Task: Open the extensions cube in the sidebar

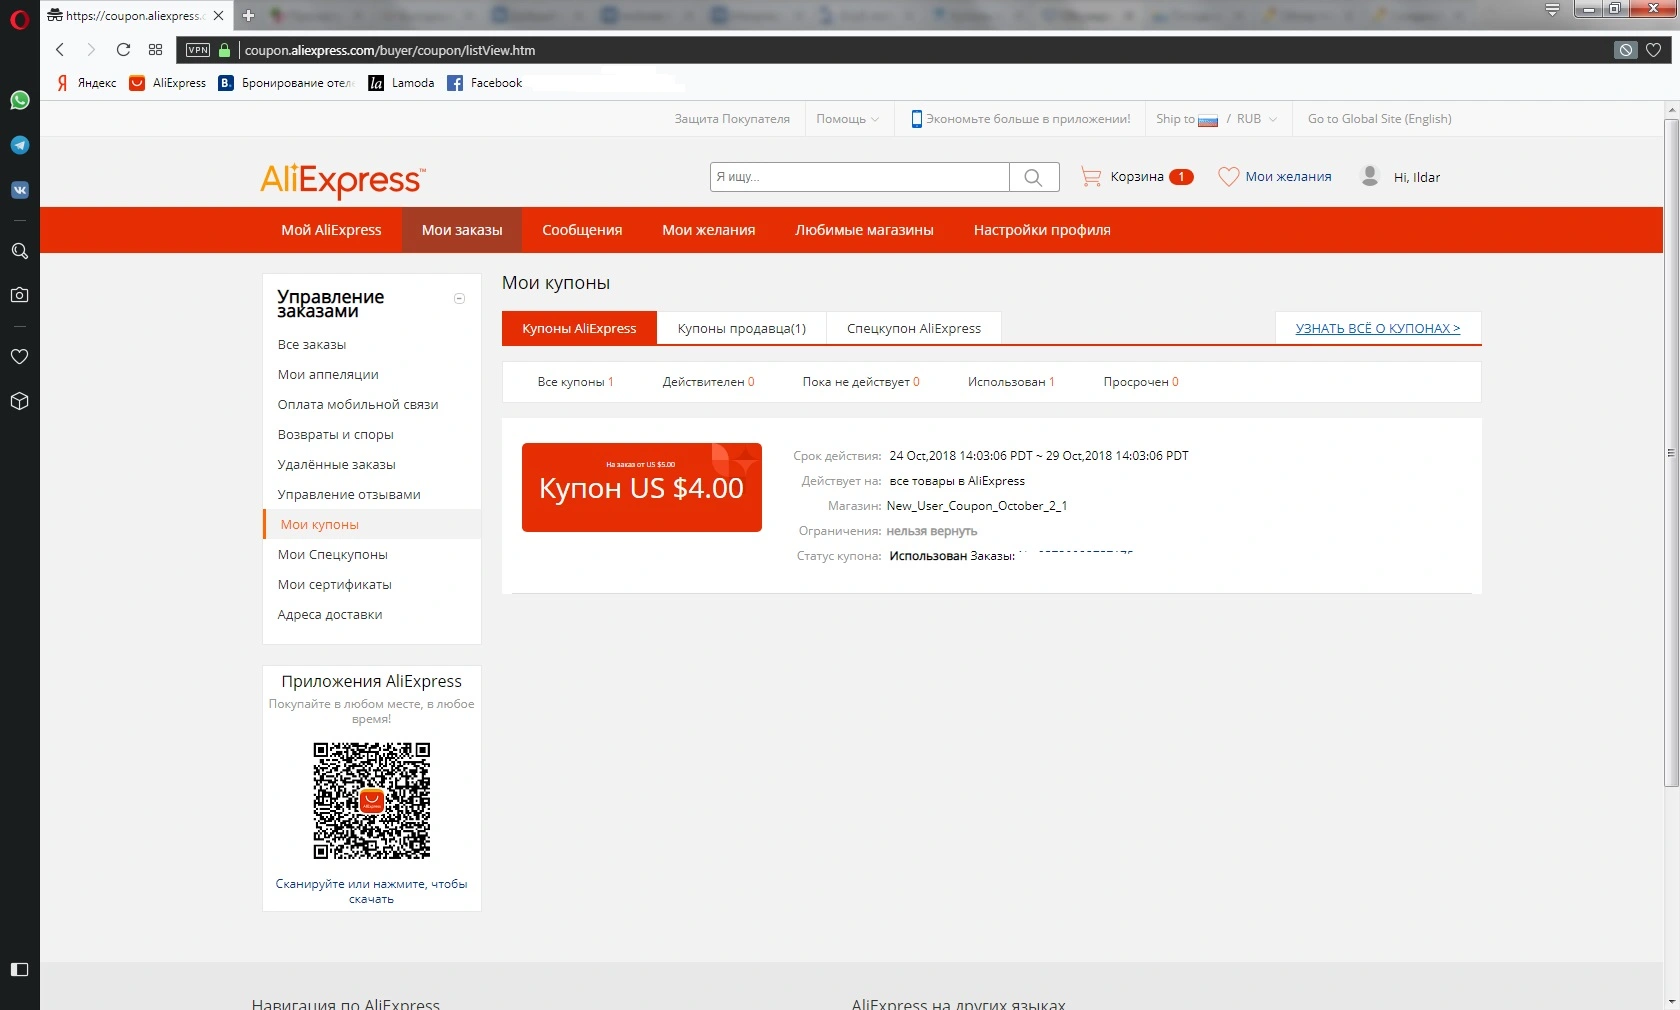Action: 19,401
